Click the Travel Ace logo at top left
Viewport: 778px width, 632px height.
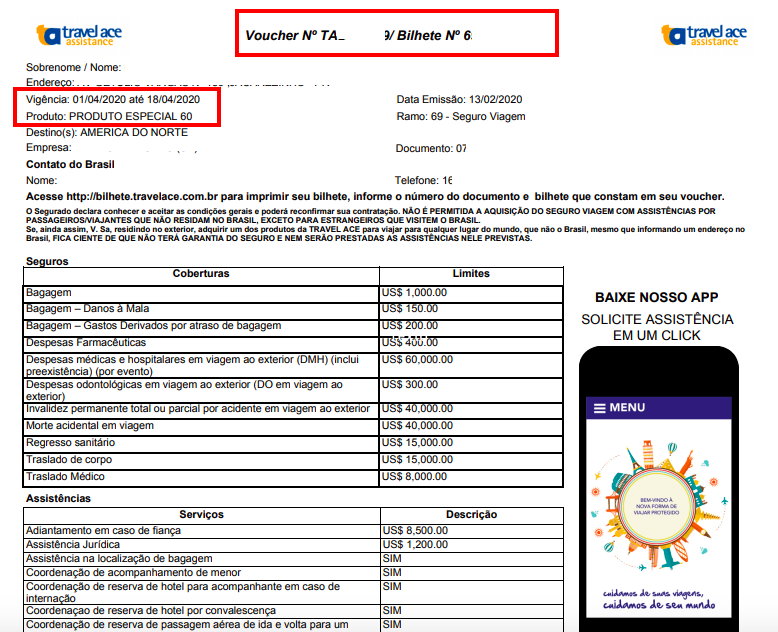pyautogui.click(x=79, y=36)
